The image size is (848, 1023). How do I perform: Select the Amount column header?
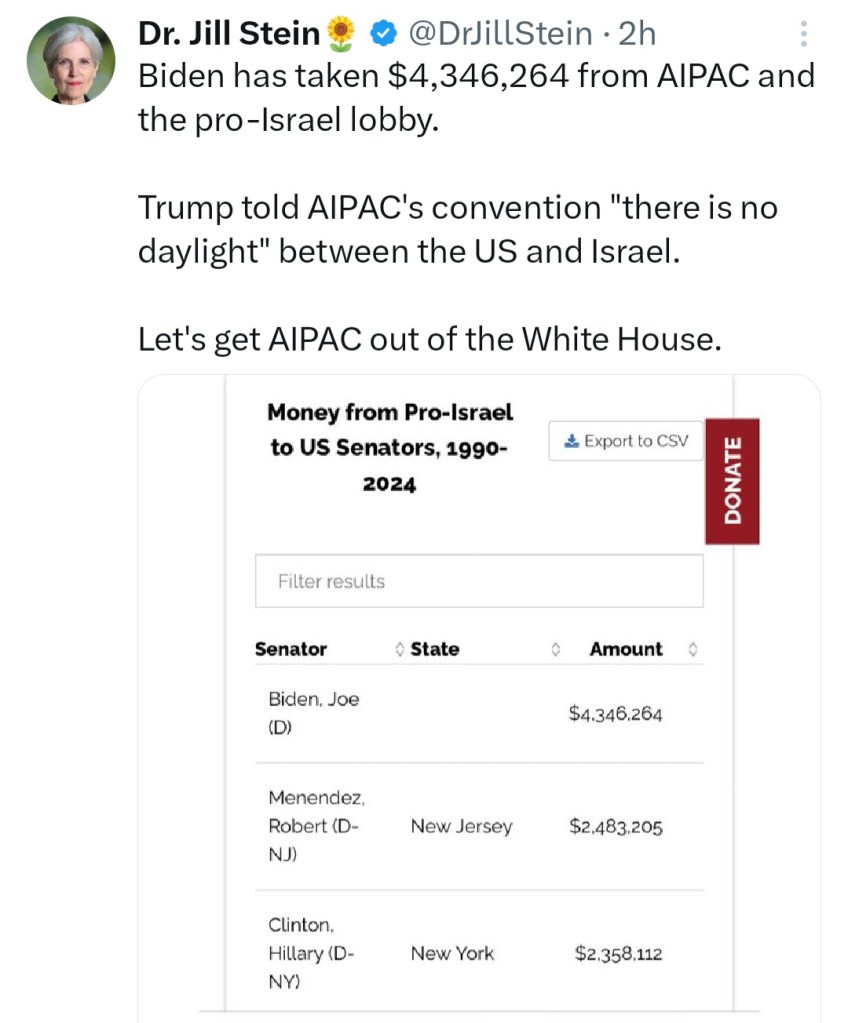[x=626, y=649]
